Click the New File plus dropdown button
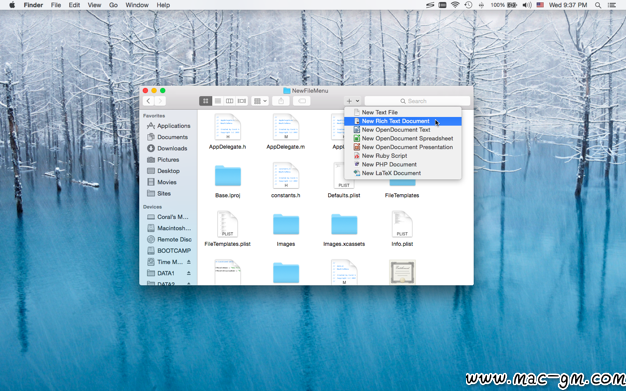 pos(353,101)
